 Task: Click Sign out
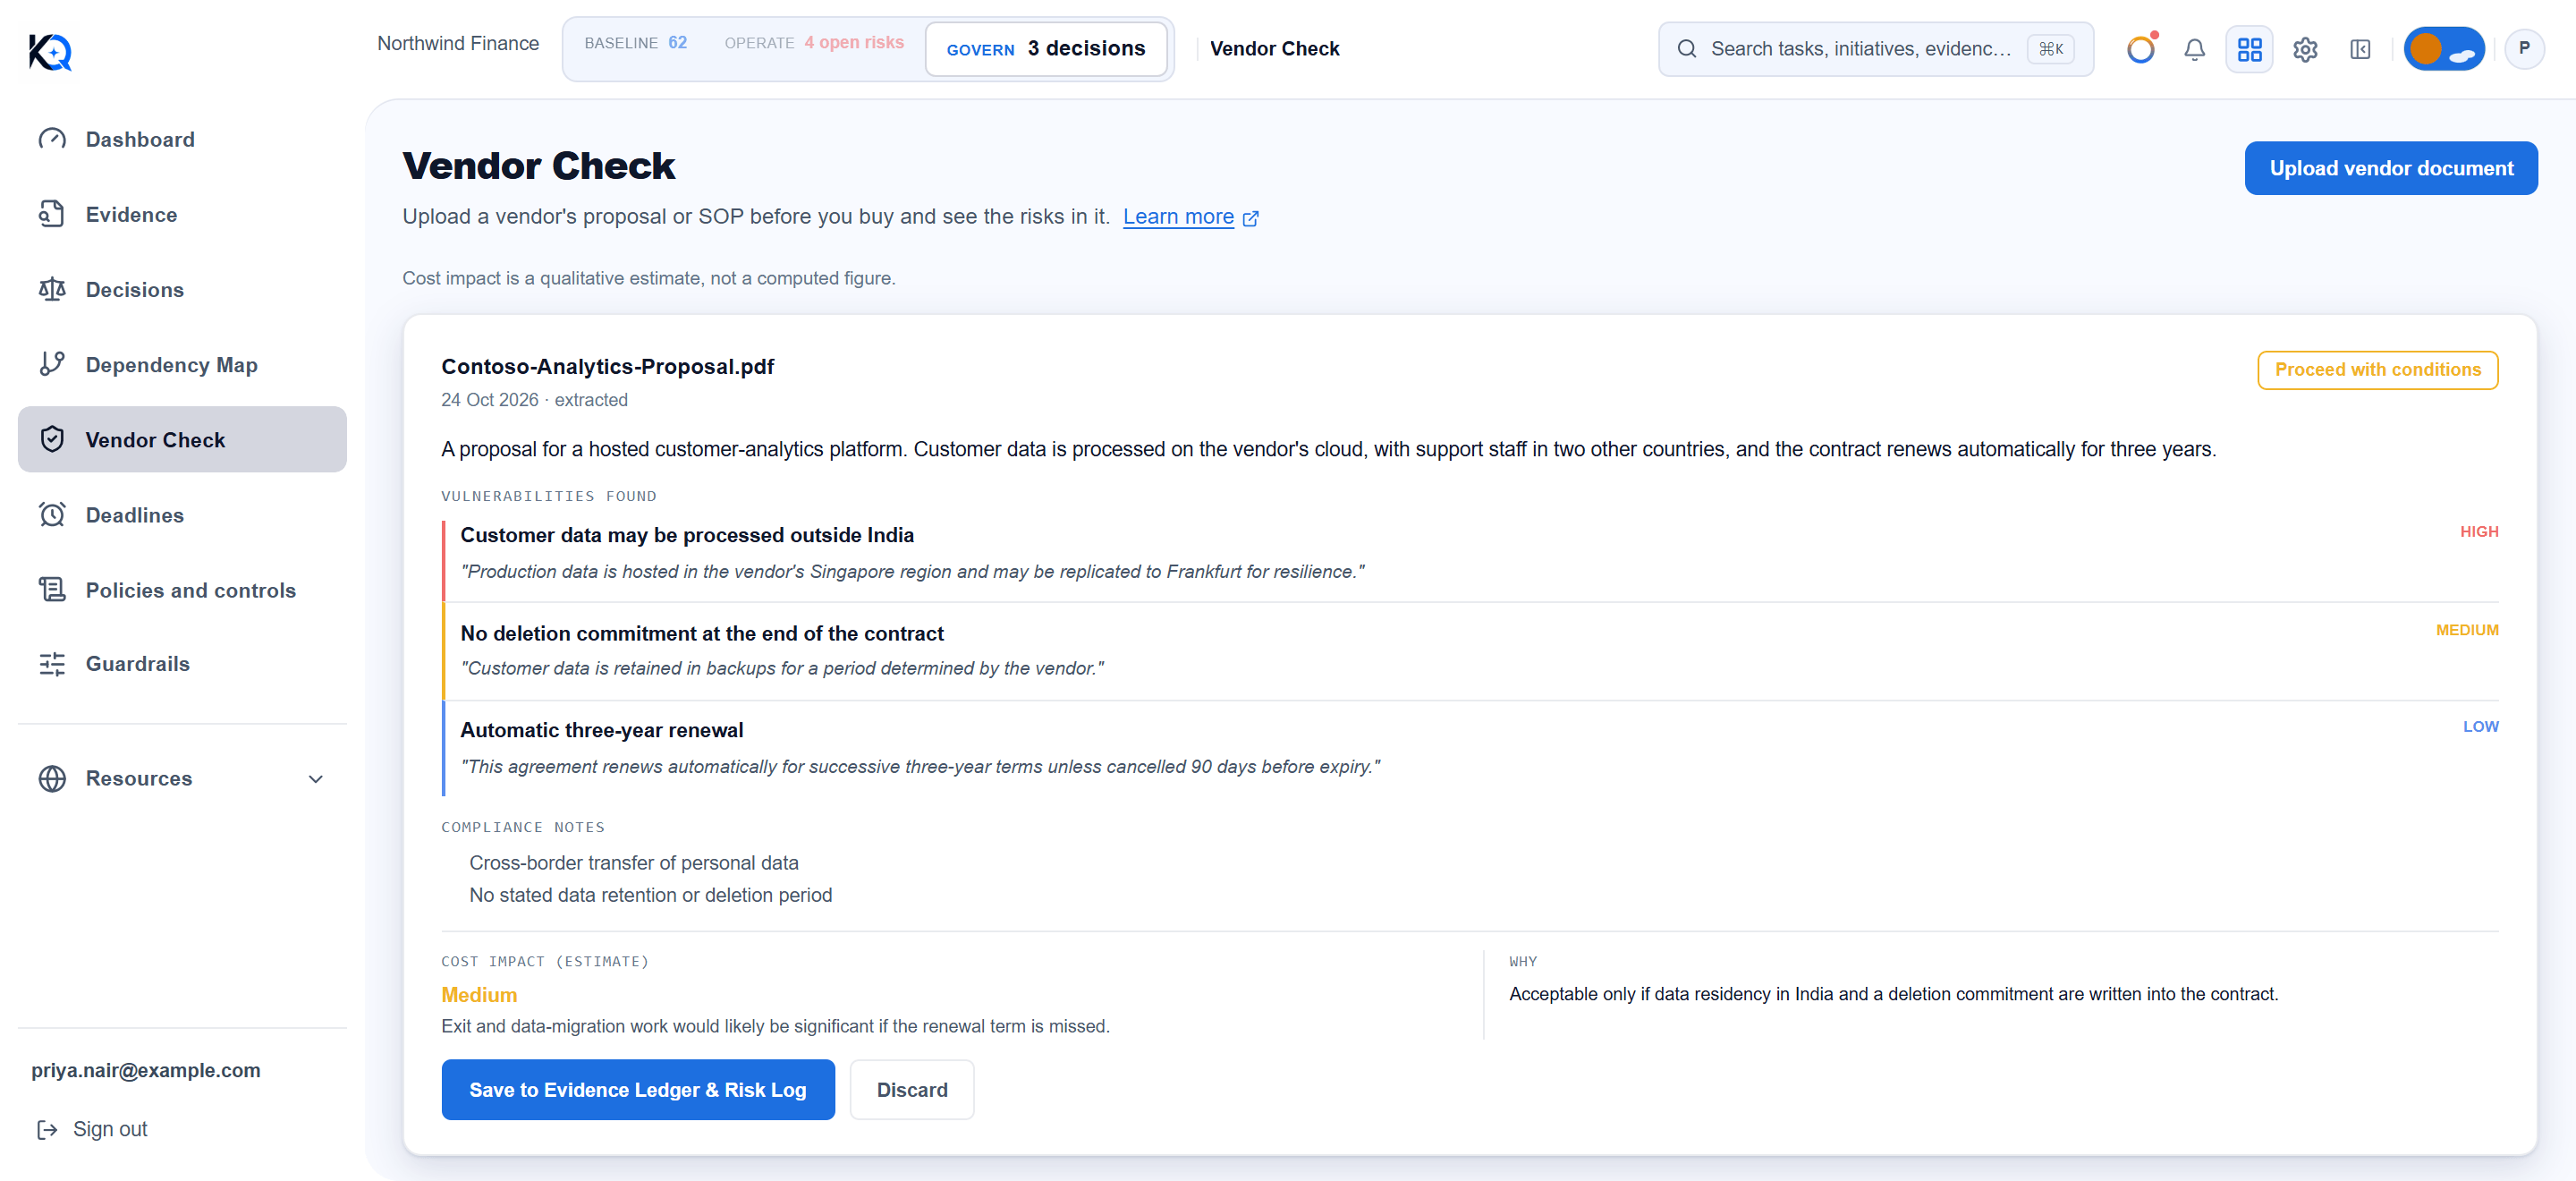tap(92, 1129)
